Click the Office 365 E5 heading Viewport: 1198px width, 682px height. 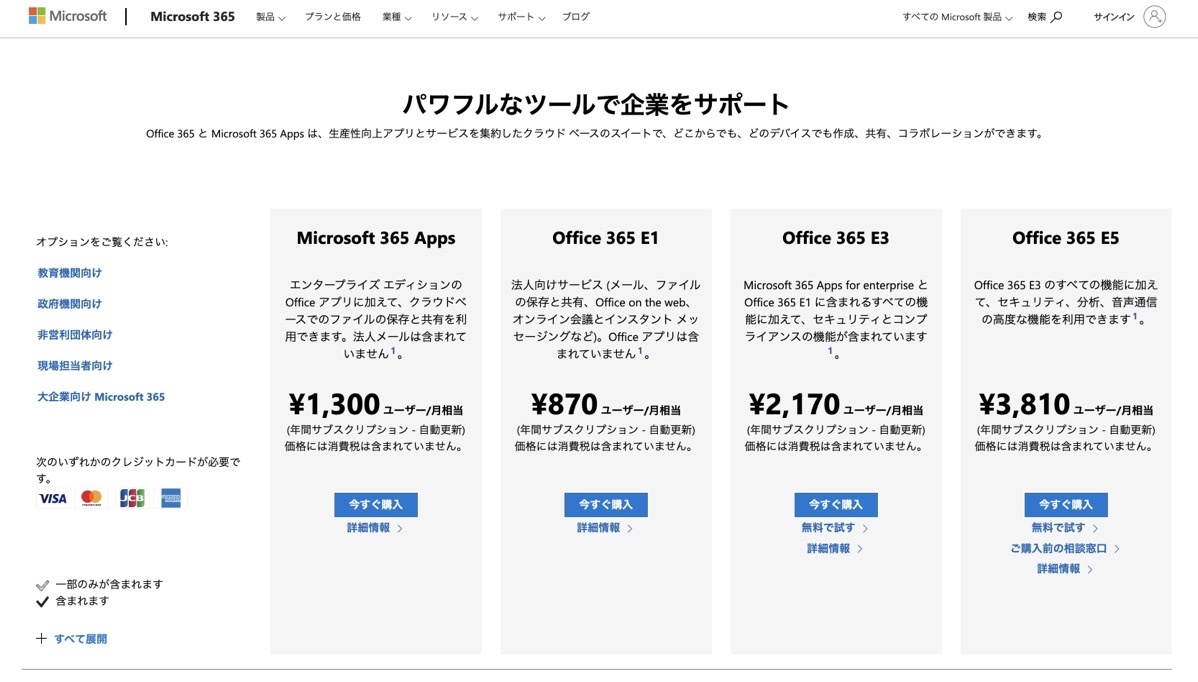click(1065, 238)
